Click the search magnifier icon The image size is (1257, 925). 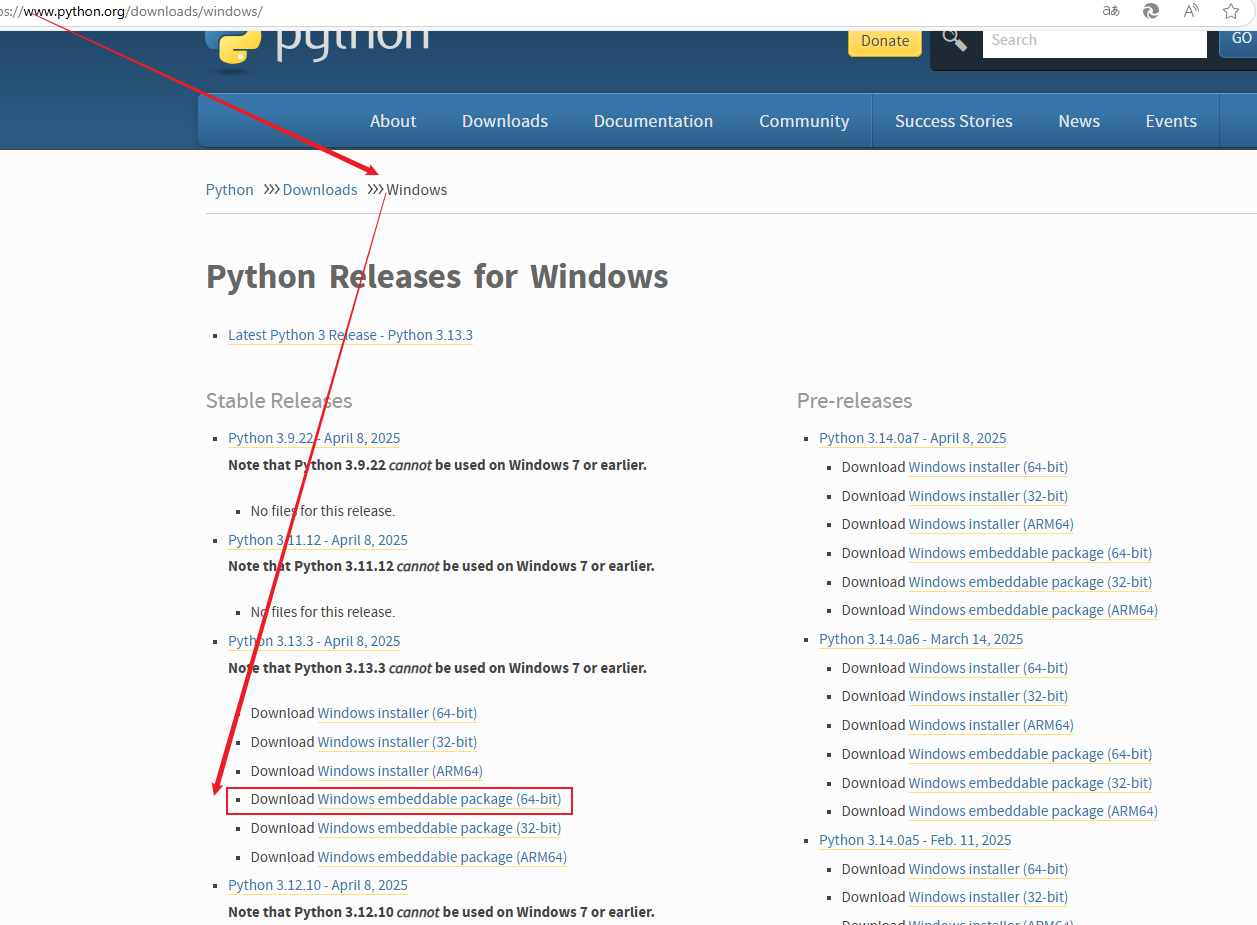tap(955, 41)
